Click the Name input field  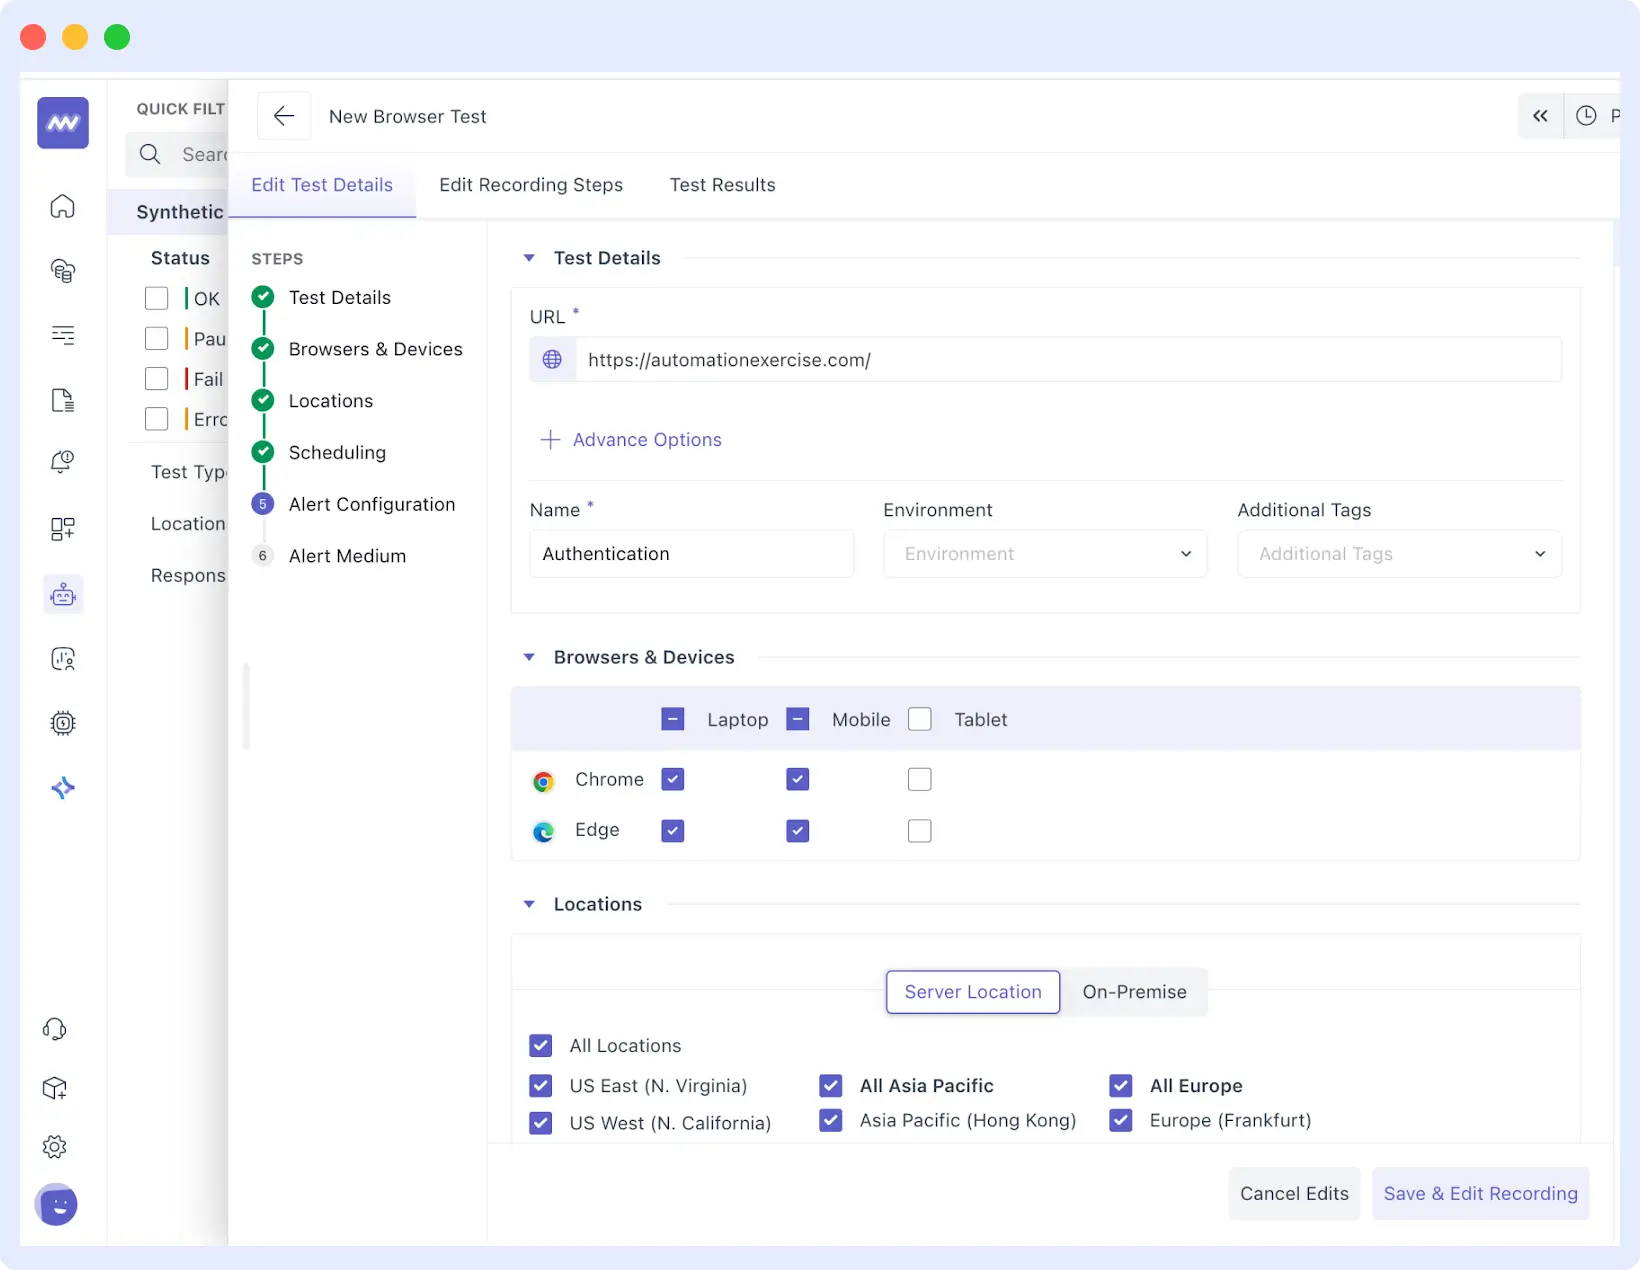click(691, 554)
